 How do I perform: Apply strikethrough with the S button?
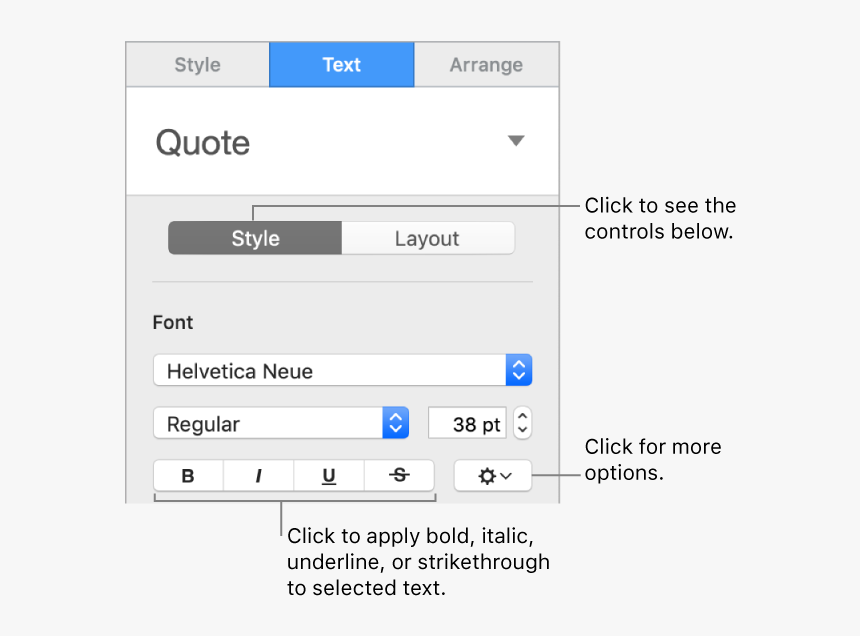click(399, 476)
